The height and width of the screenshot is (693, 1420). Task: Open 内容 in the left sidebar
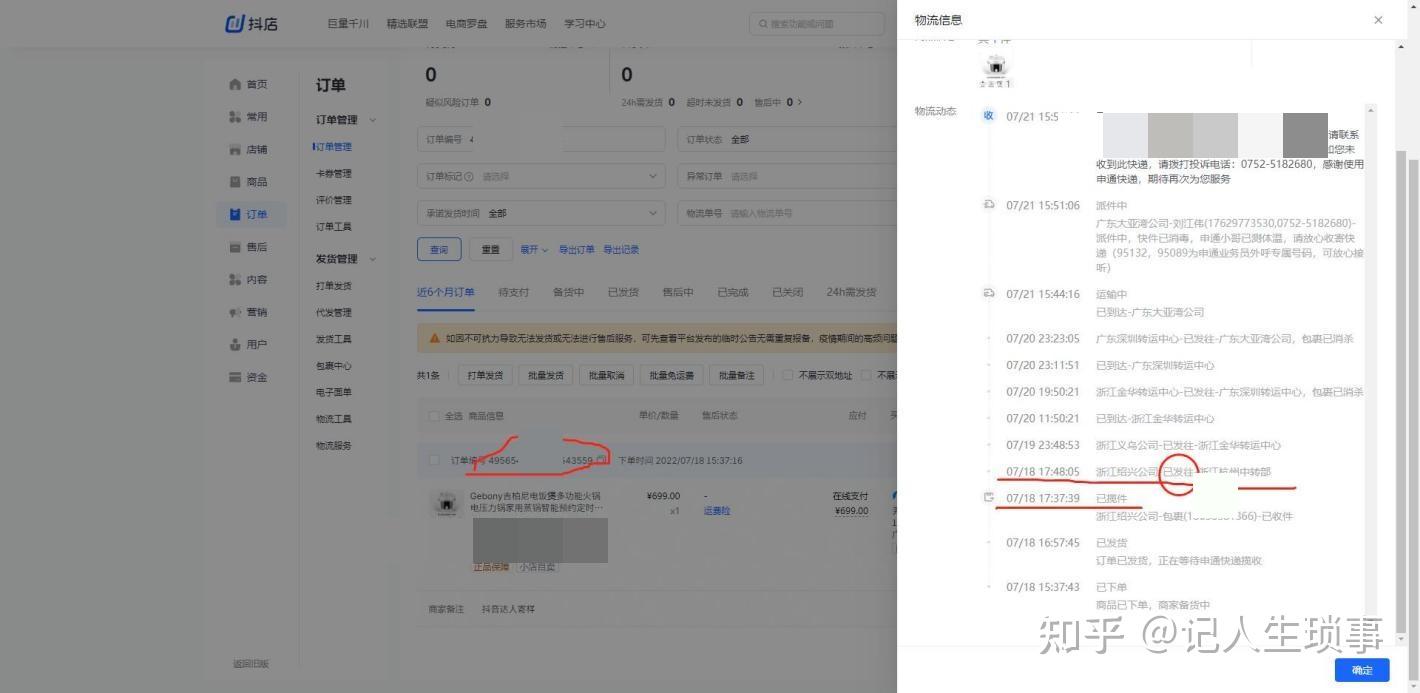(x=248, y=280)
